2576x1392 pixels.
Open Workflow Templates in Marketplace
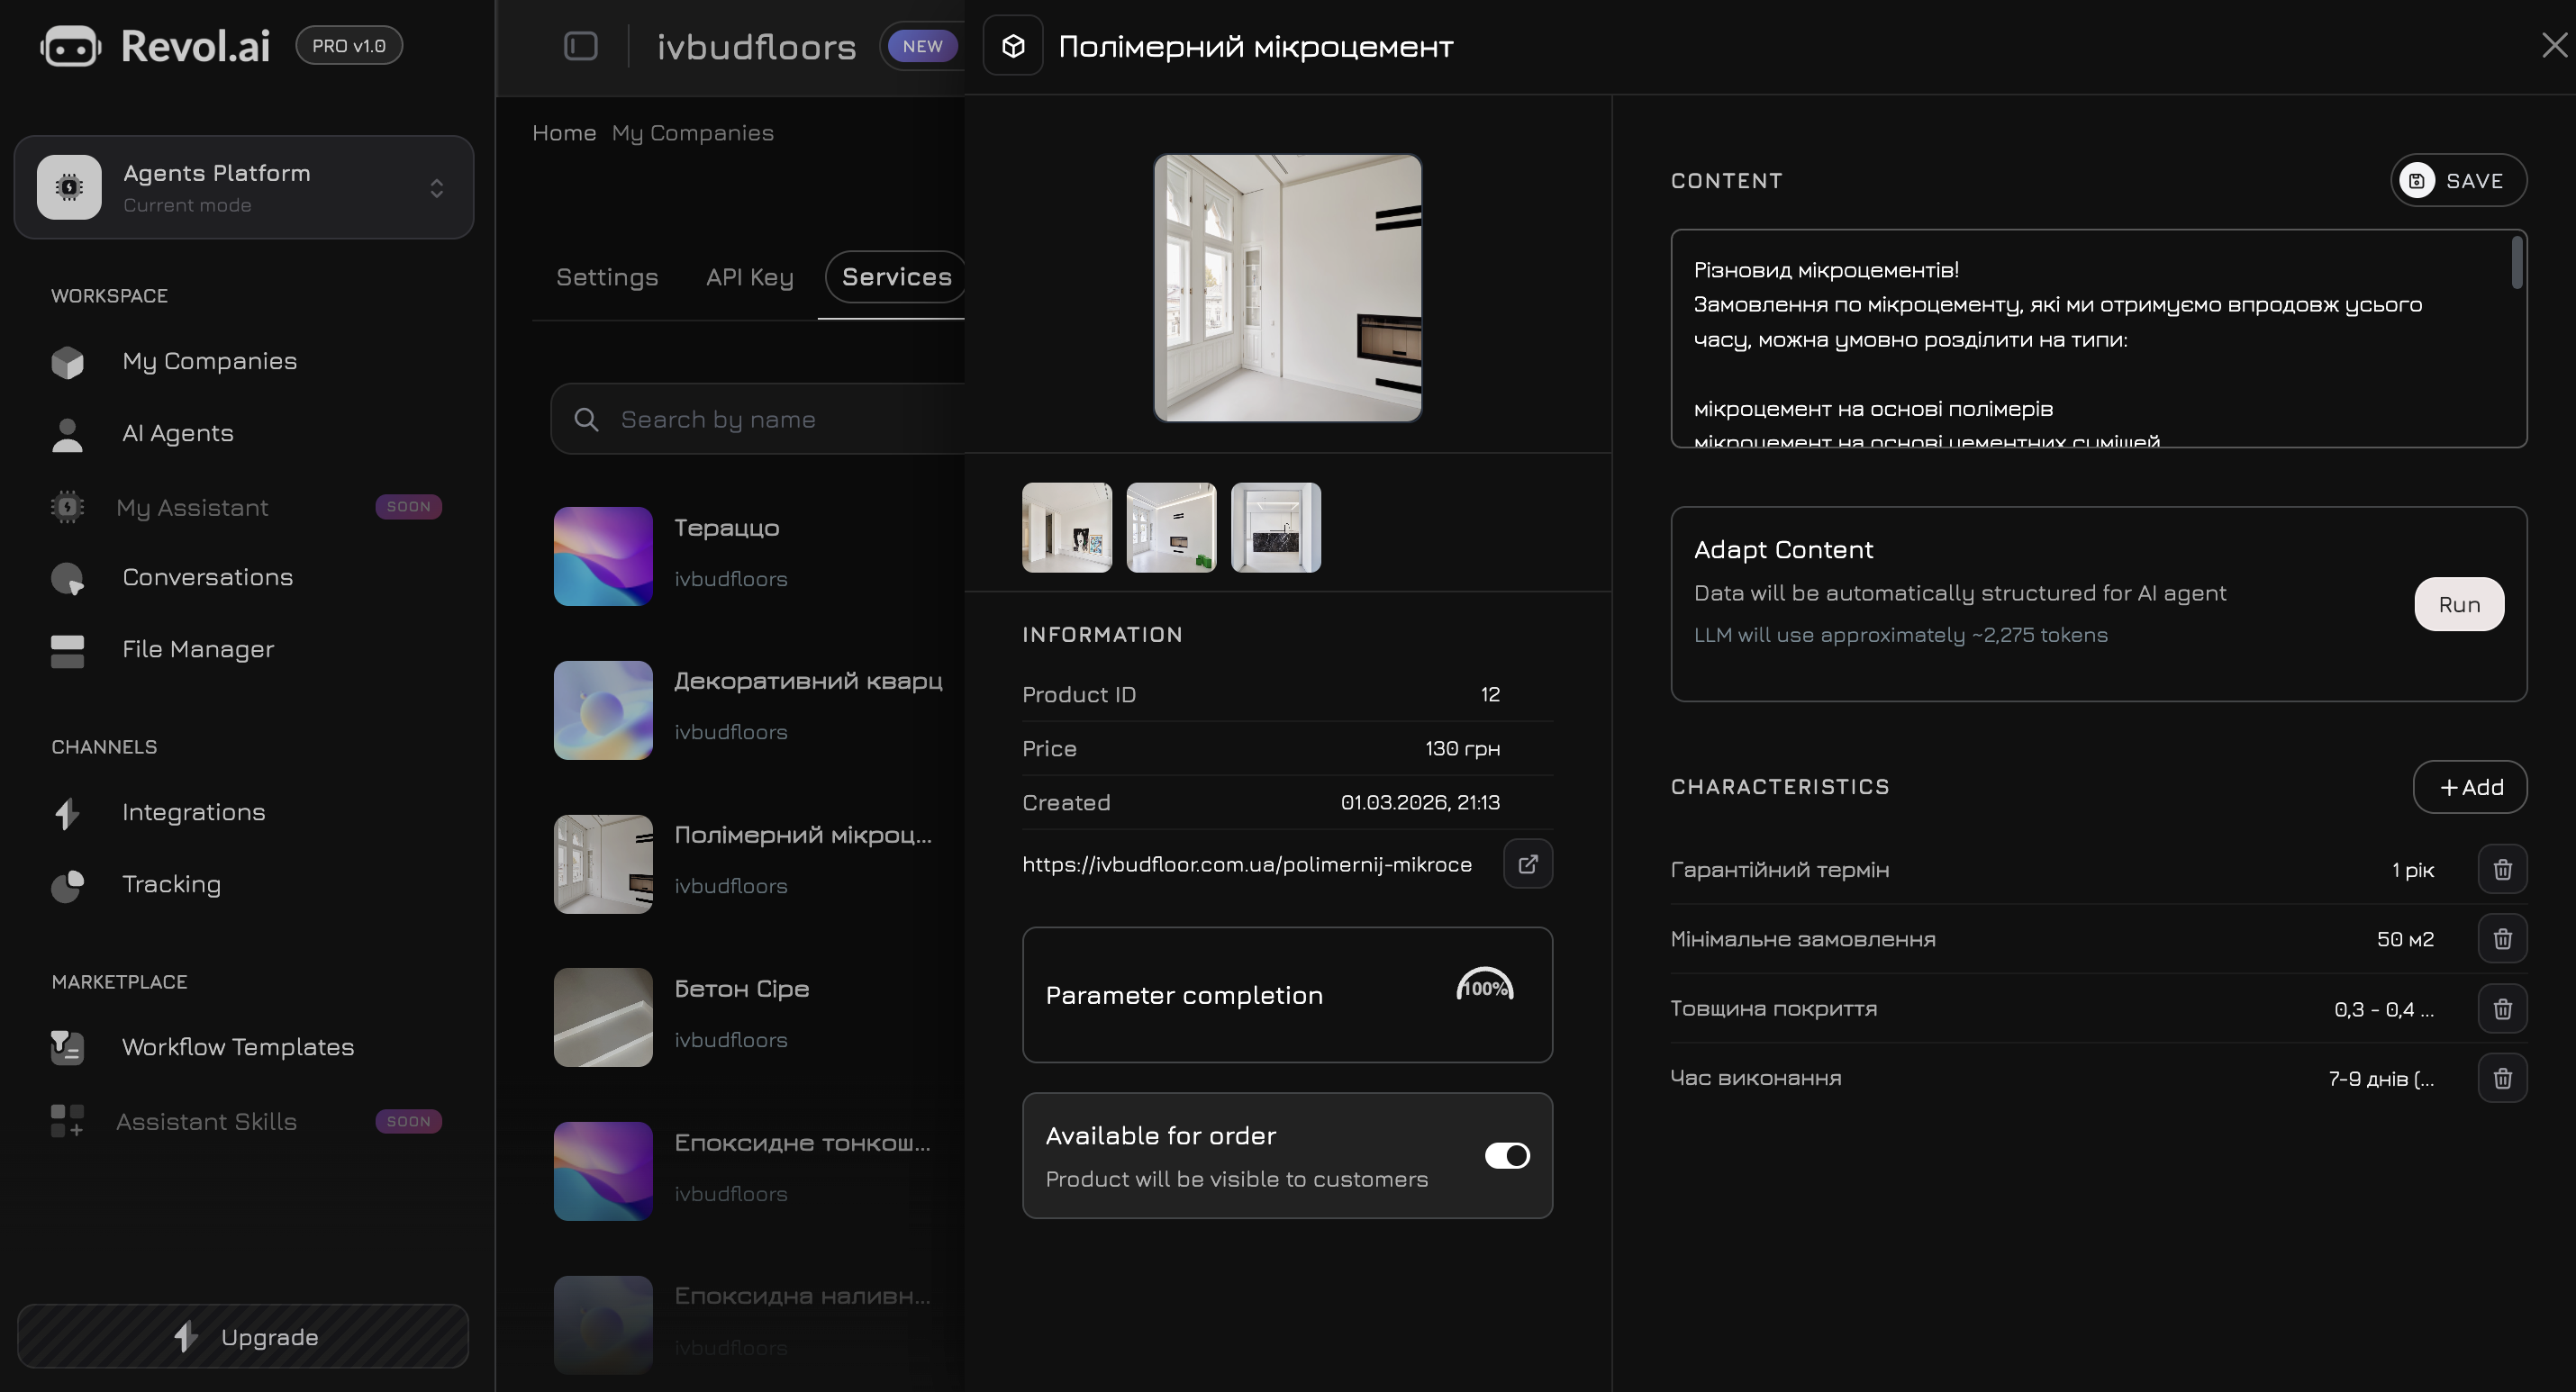coord(237,1047)
